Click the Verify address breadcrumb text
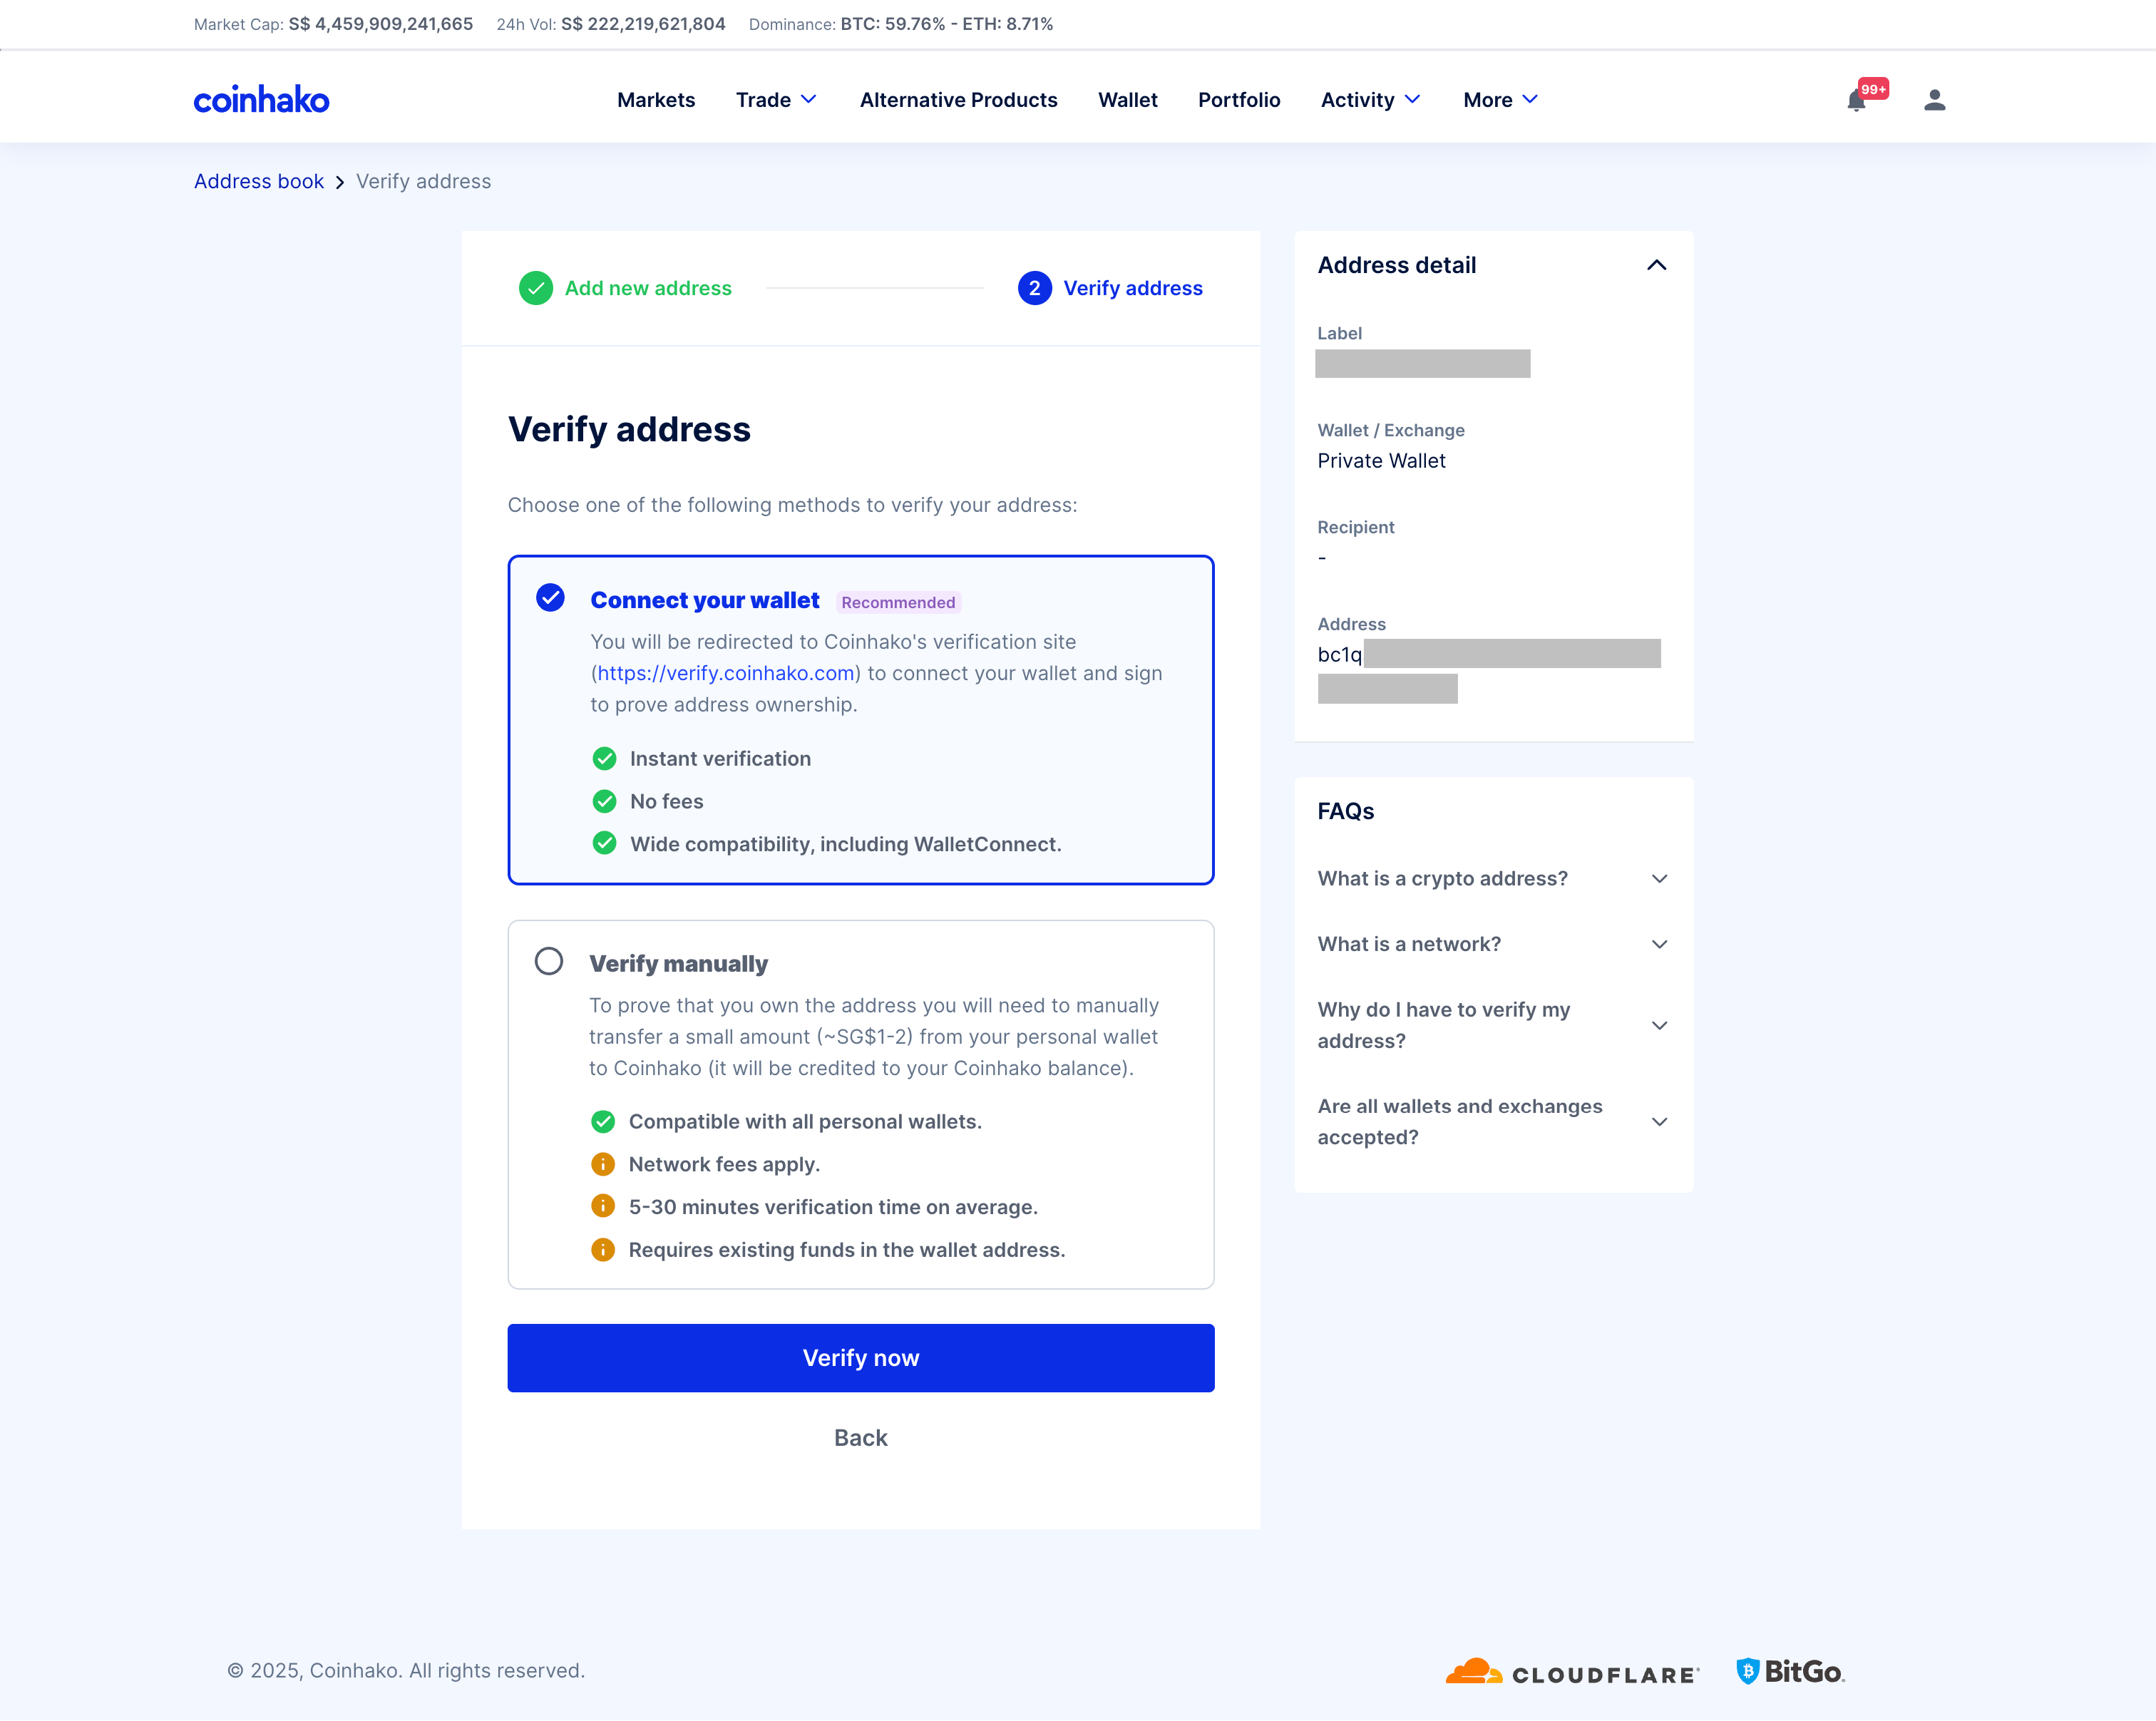Image resolution: width=2156 pixels, height=1721 pixels. coord(423,182)
